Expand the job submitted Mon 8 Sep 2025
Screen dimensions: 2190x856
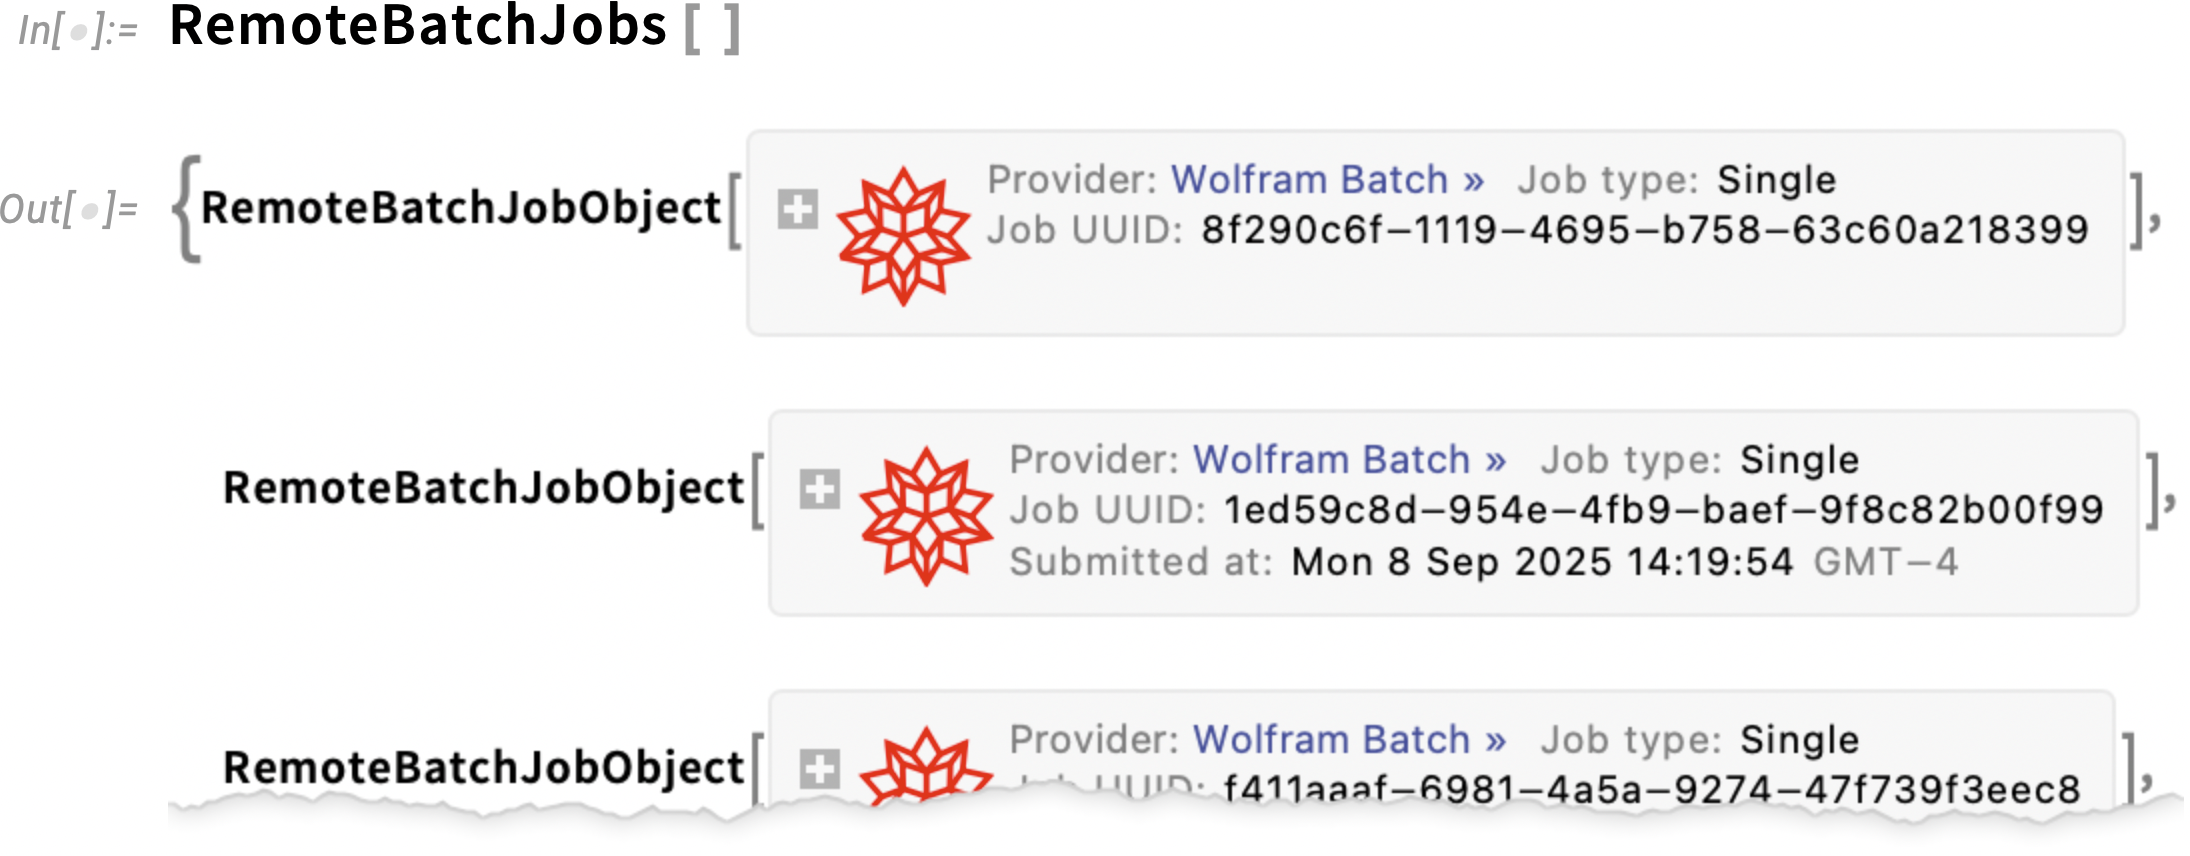click(819, 489)
